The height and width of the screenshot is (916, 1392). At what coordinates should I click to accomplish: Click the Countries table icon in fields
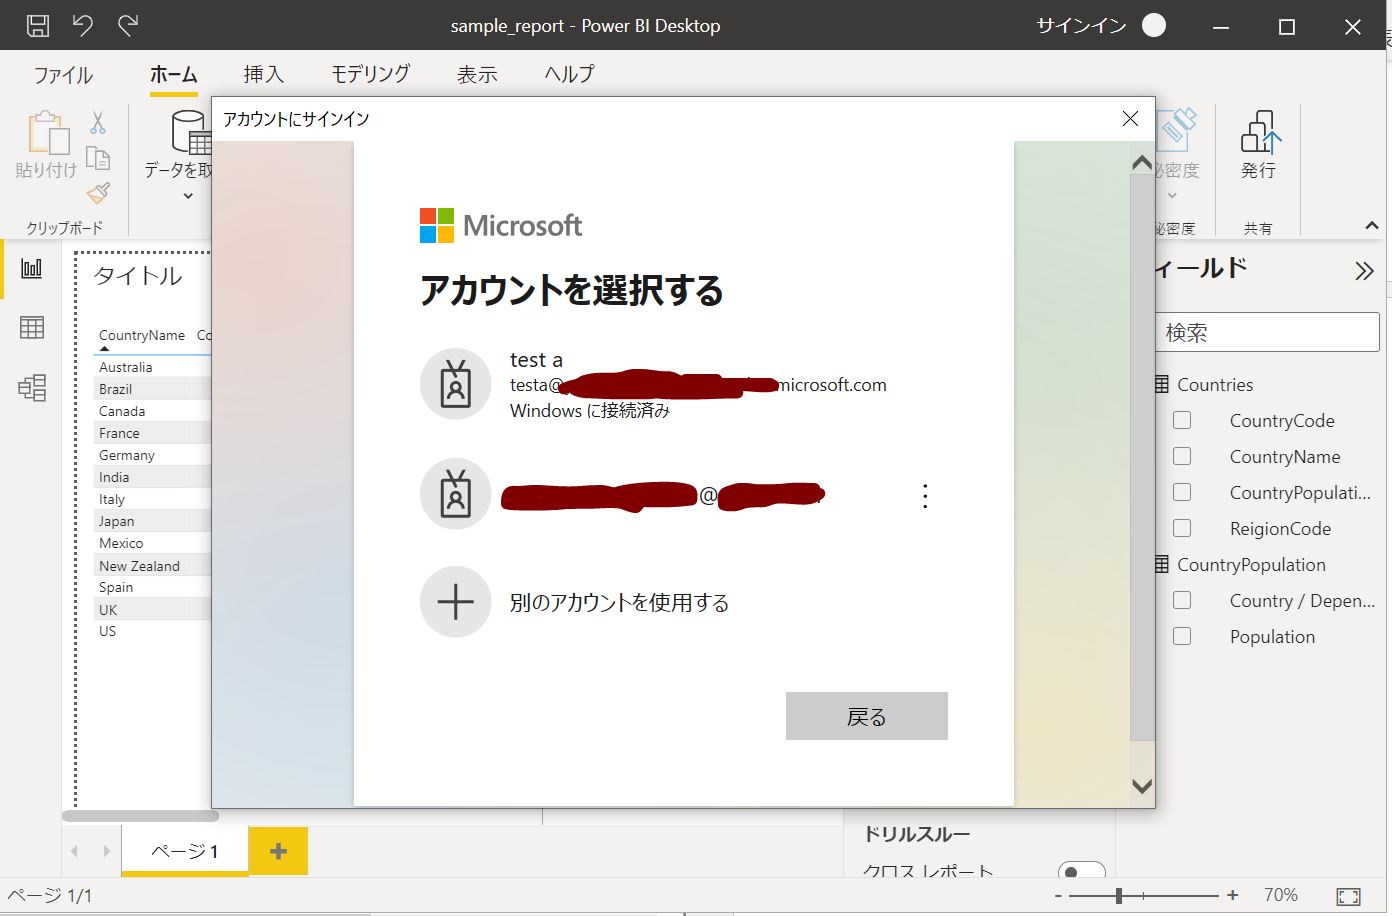pyautogui.click(x=1161, y=384)
